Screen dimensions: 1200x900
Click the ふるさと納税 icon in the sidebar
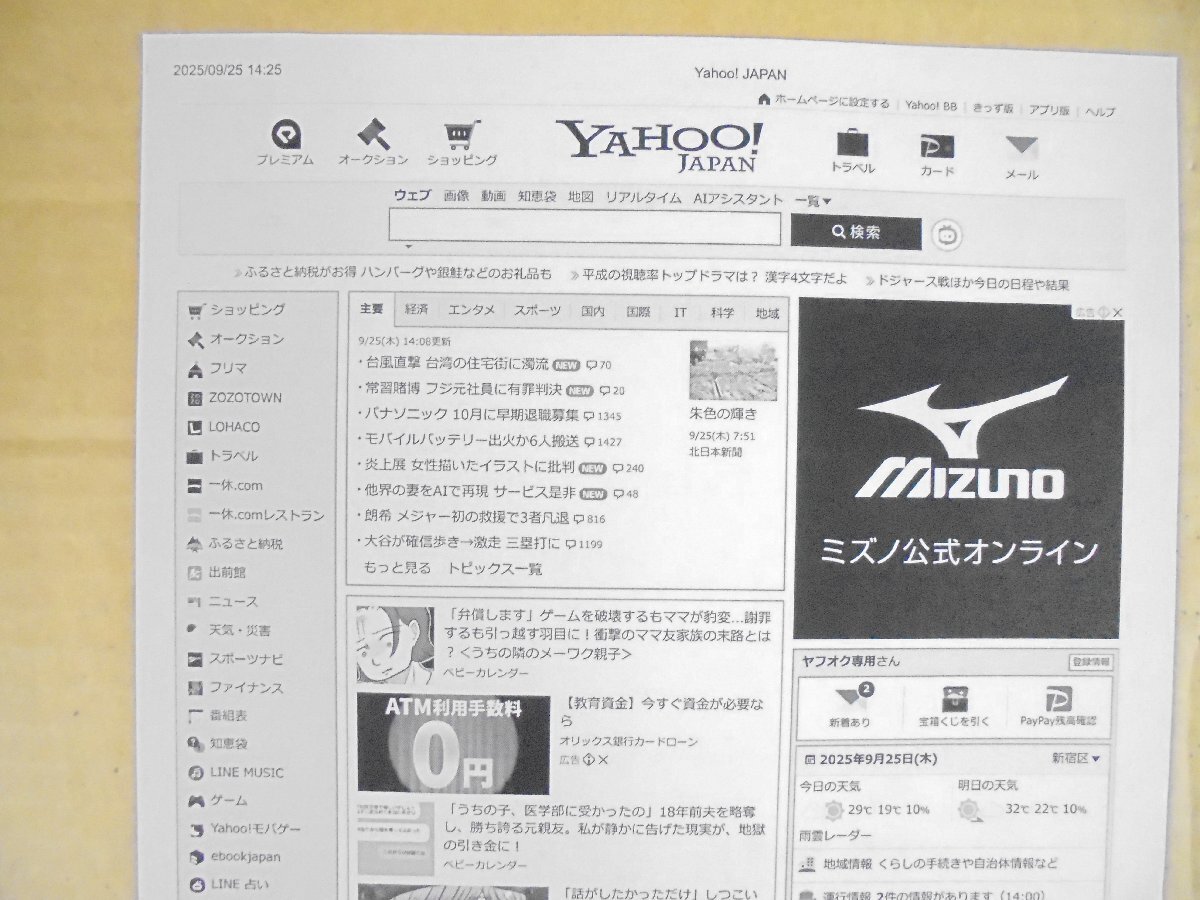pyautogui.click(x=196, y=544)
